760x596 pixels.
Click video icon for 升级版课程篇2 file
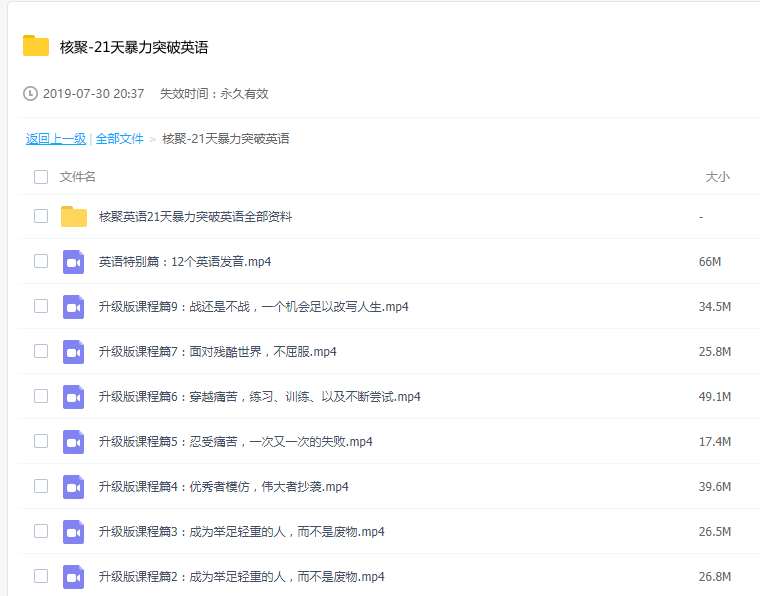pos(74,577)
